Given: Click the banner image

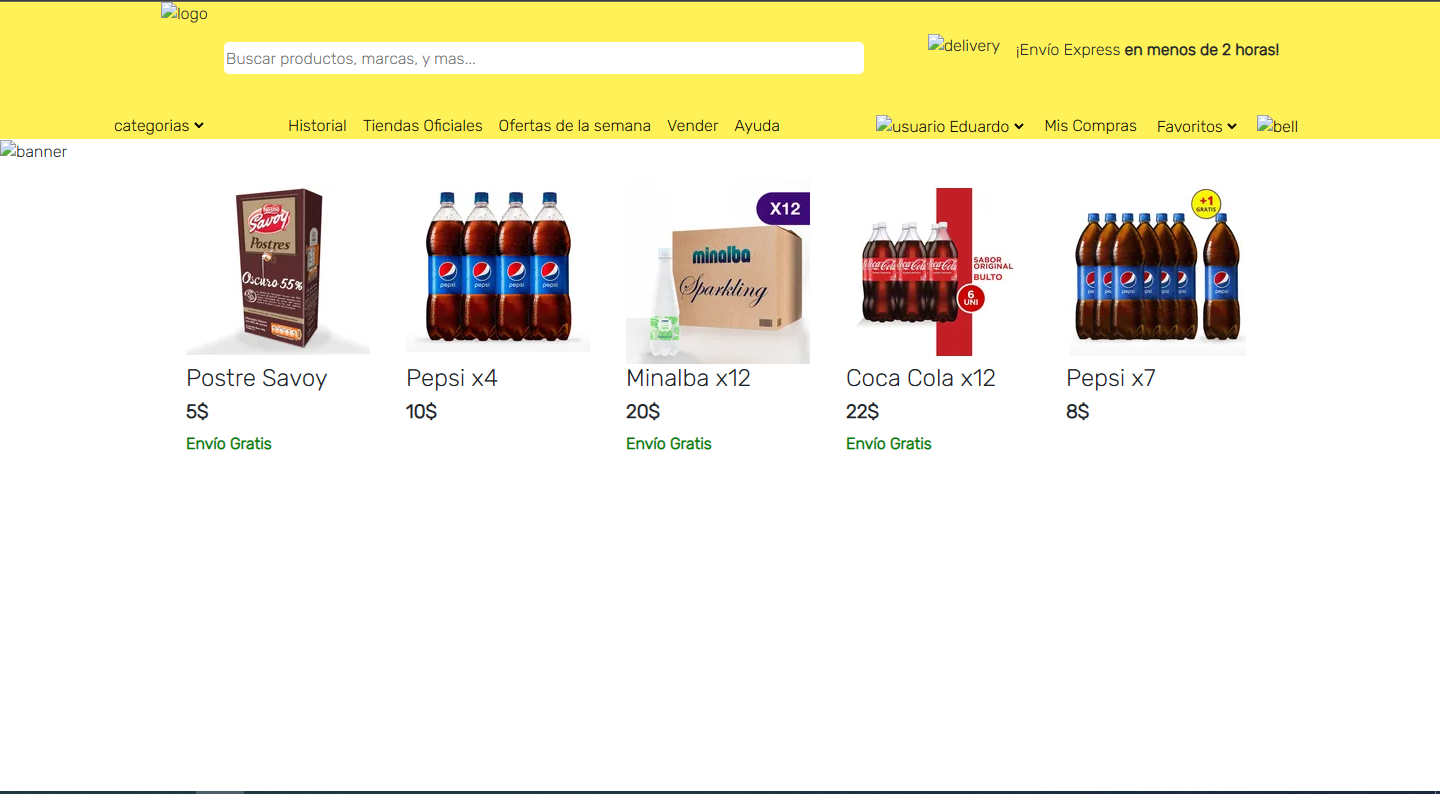Looking at the screenshot, I should point(34,151).
